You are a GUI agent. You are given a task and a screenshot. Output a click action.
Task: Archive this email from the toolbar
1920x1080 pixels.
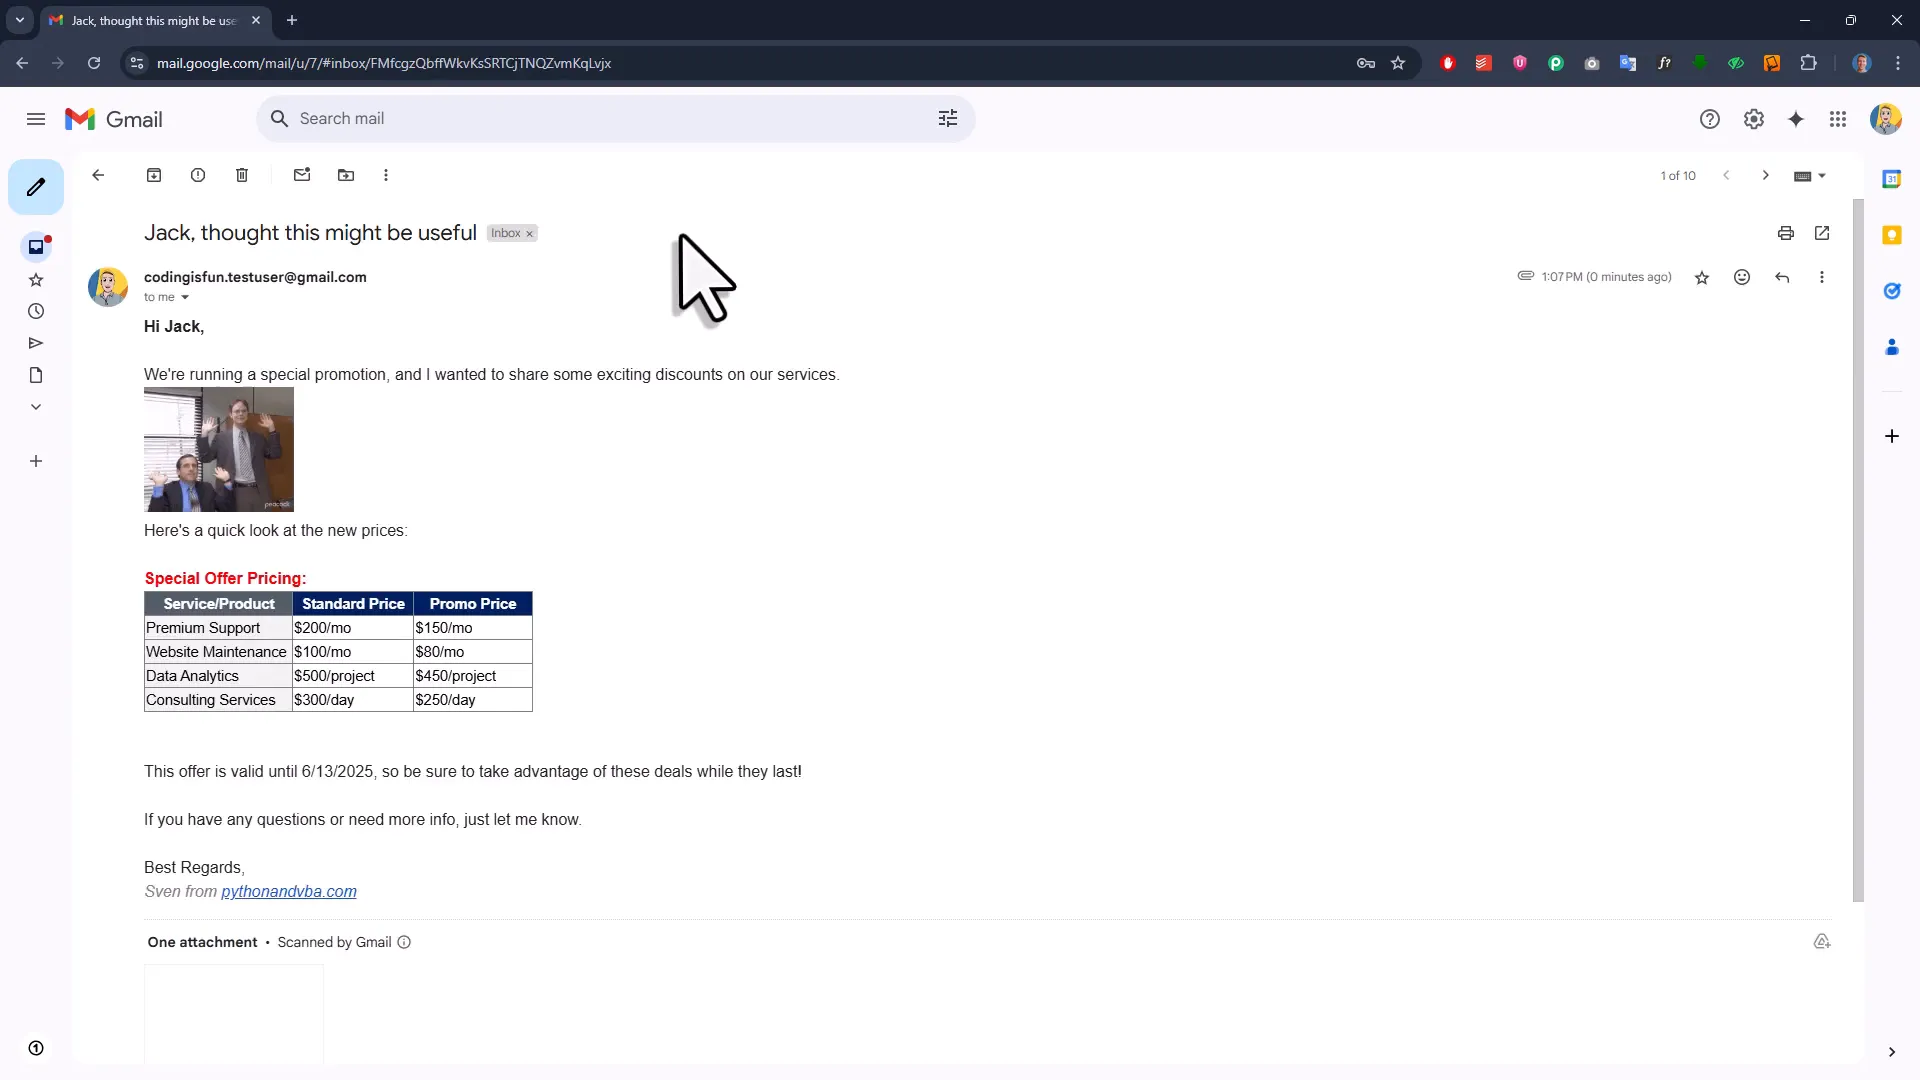click(x=154, y=175)
